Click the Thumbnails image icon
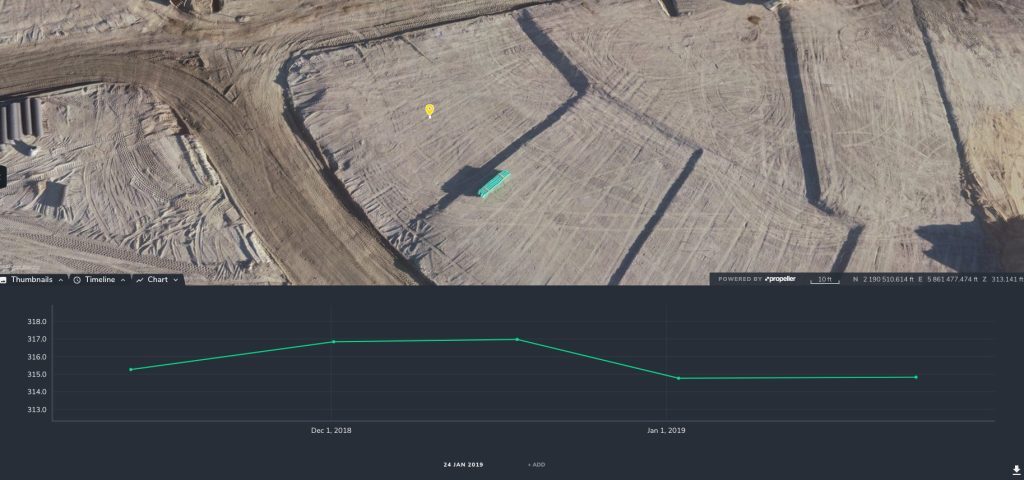The width and height of the screenshot is (1024, 480). (3, 280)
